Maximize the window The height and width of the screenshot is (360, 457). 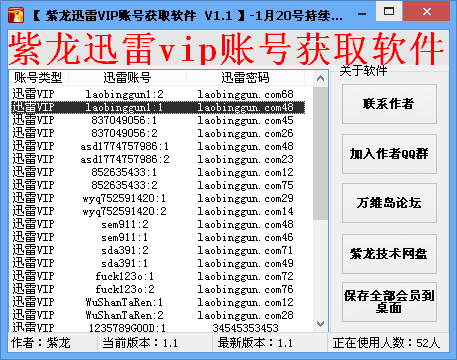pos(389,11)
